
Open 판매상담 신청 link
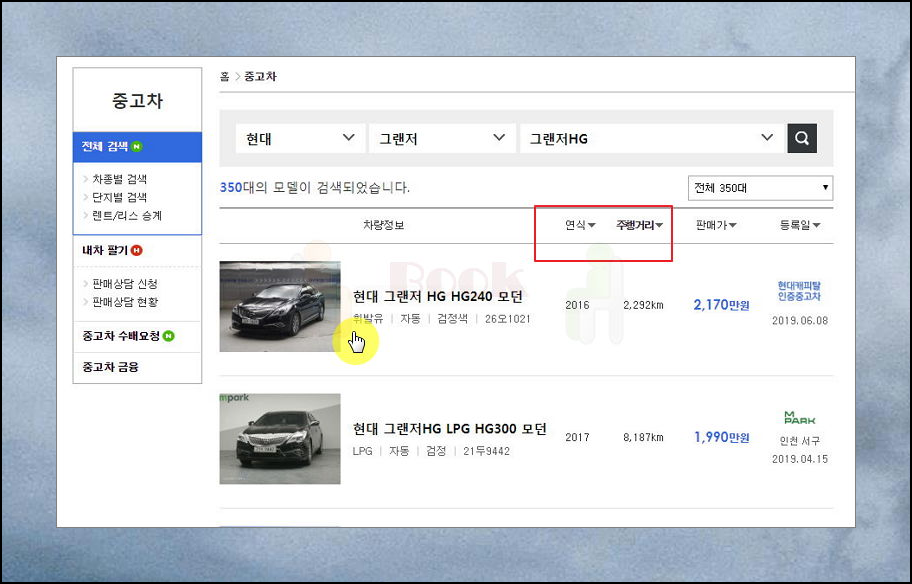coord(125,284)
